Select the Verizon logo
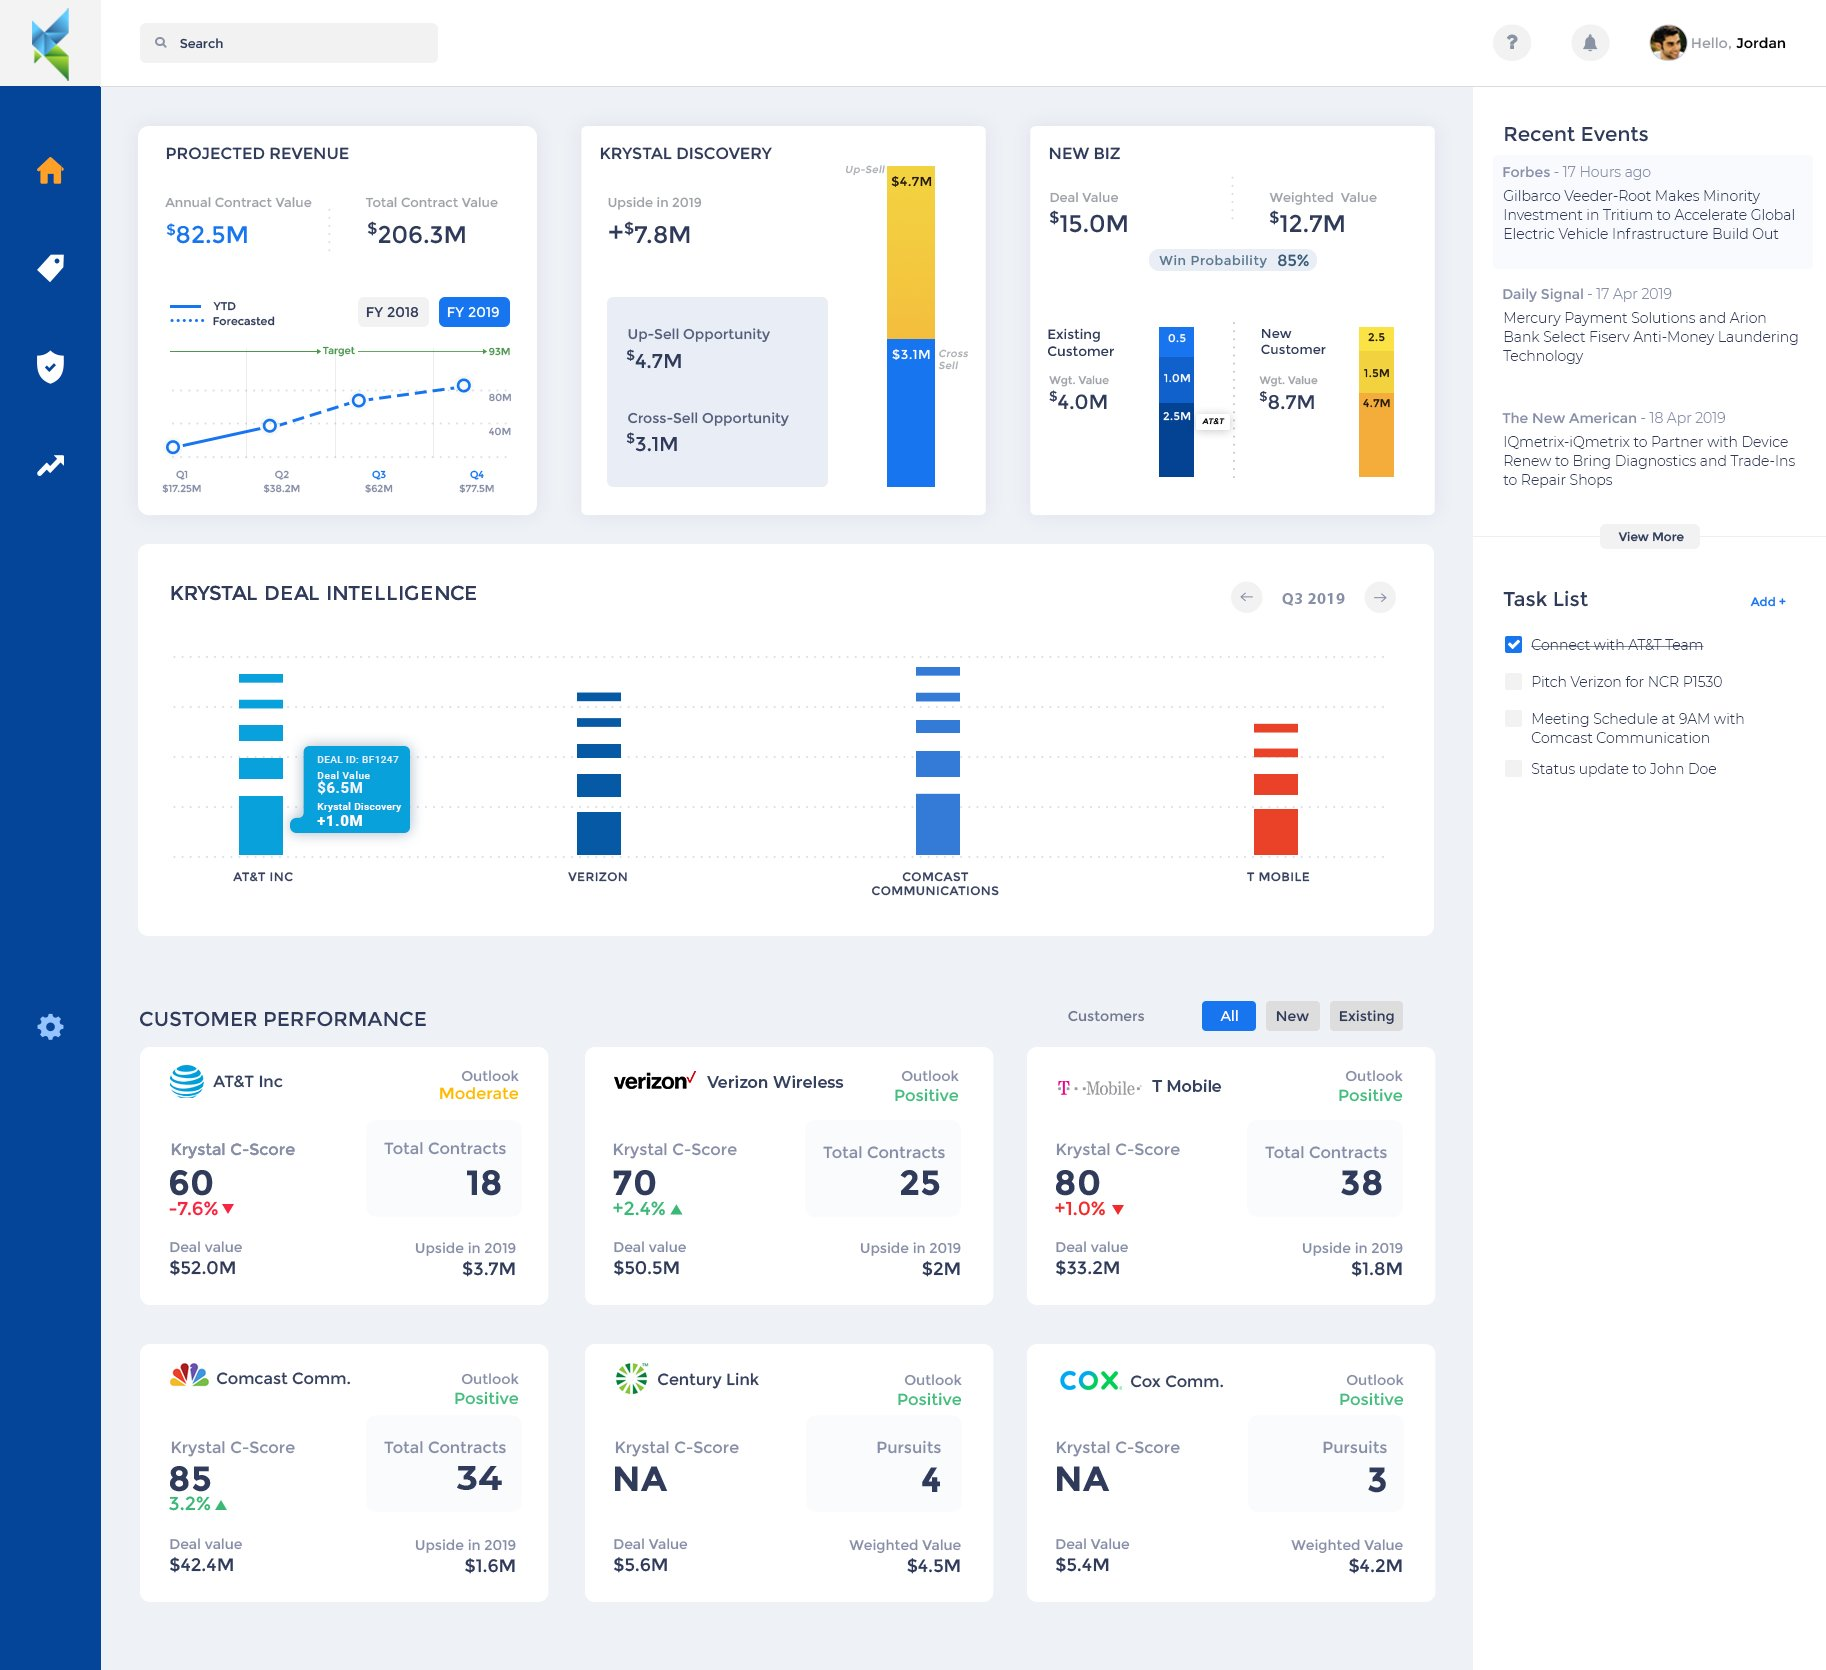The height and width of the screenshot is (1670, 1826). pos(655,1081)
